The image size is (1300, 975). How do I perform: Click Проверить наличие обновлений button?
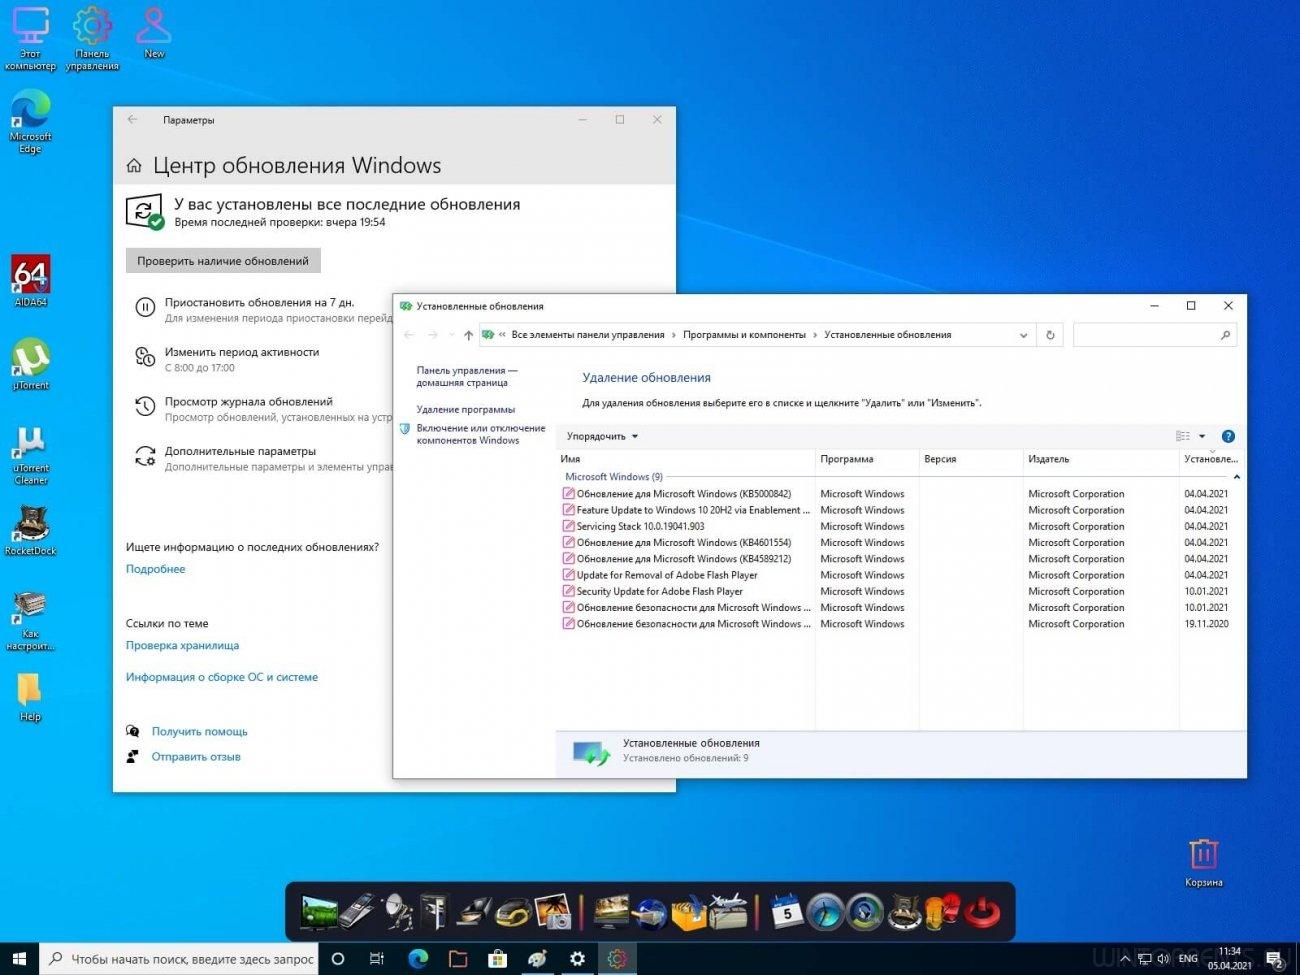point(223,261)
